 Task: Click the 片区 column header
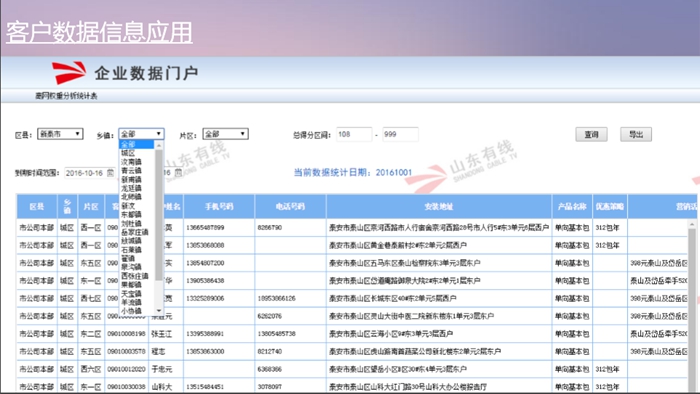point(91,206)
